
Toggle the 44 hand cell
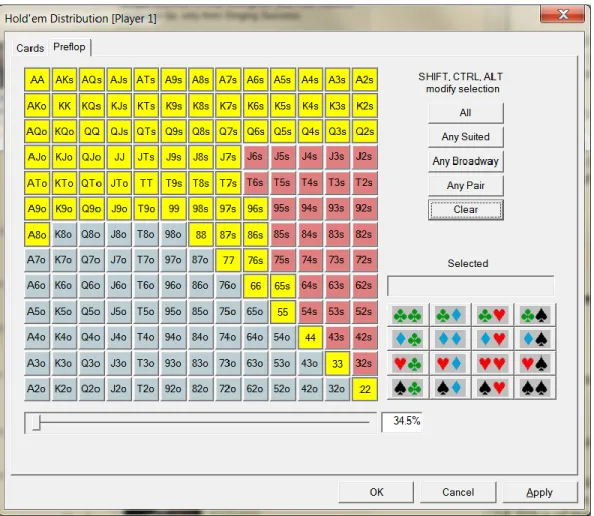click(310, 337)
